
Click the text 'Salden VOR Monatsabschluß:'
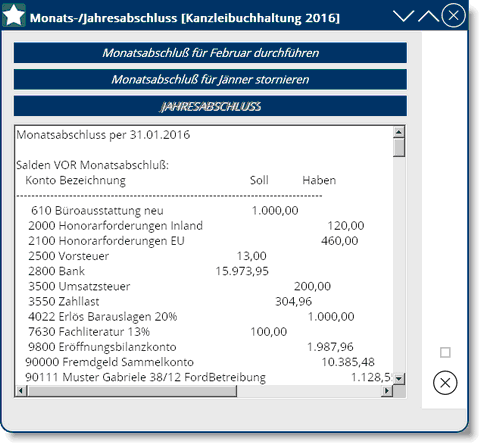click(x=93, y=165)
